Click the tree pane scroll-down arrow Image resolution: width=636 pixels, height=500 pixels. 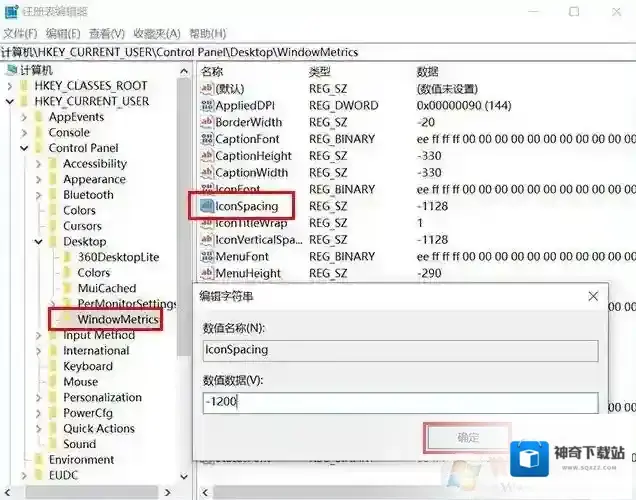[184, 476]
